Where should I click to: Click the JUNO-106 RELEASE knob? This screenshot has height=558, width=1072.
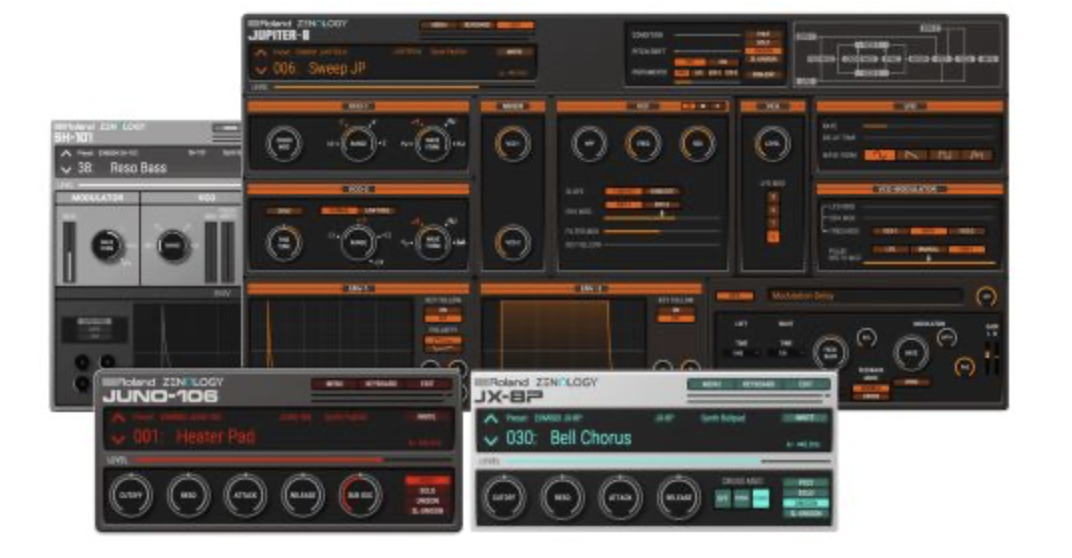(303, 495)
